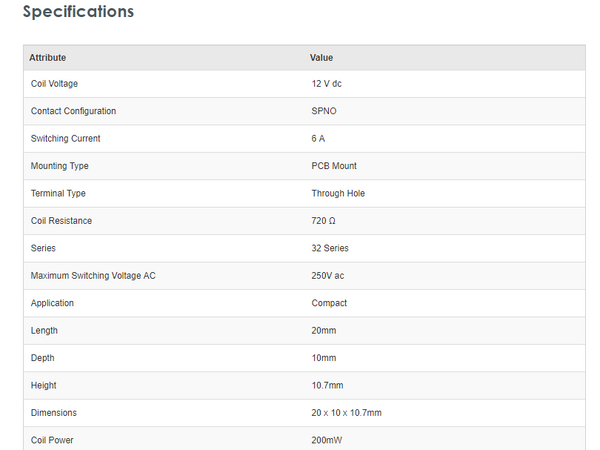Image resolution: width=600 pixels, height=450 pixels.
Task: Click the Terminal Type attribute label
Action: coord(58,193)
